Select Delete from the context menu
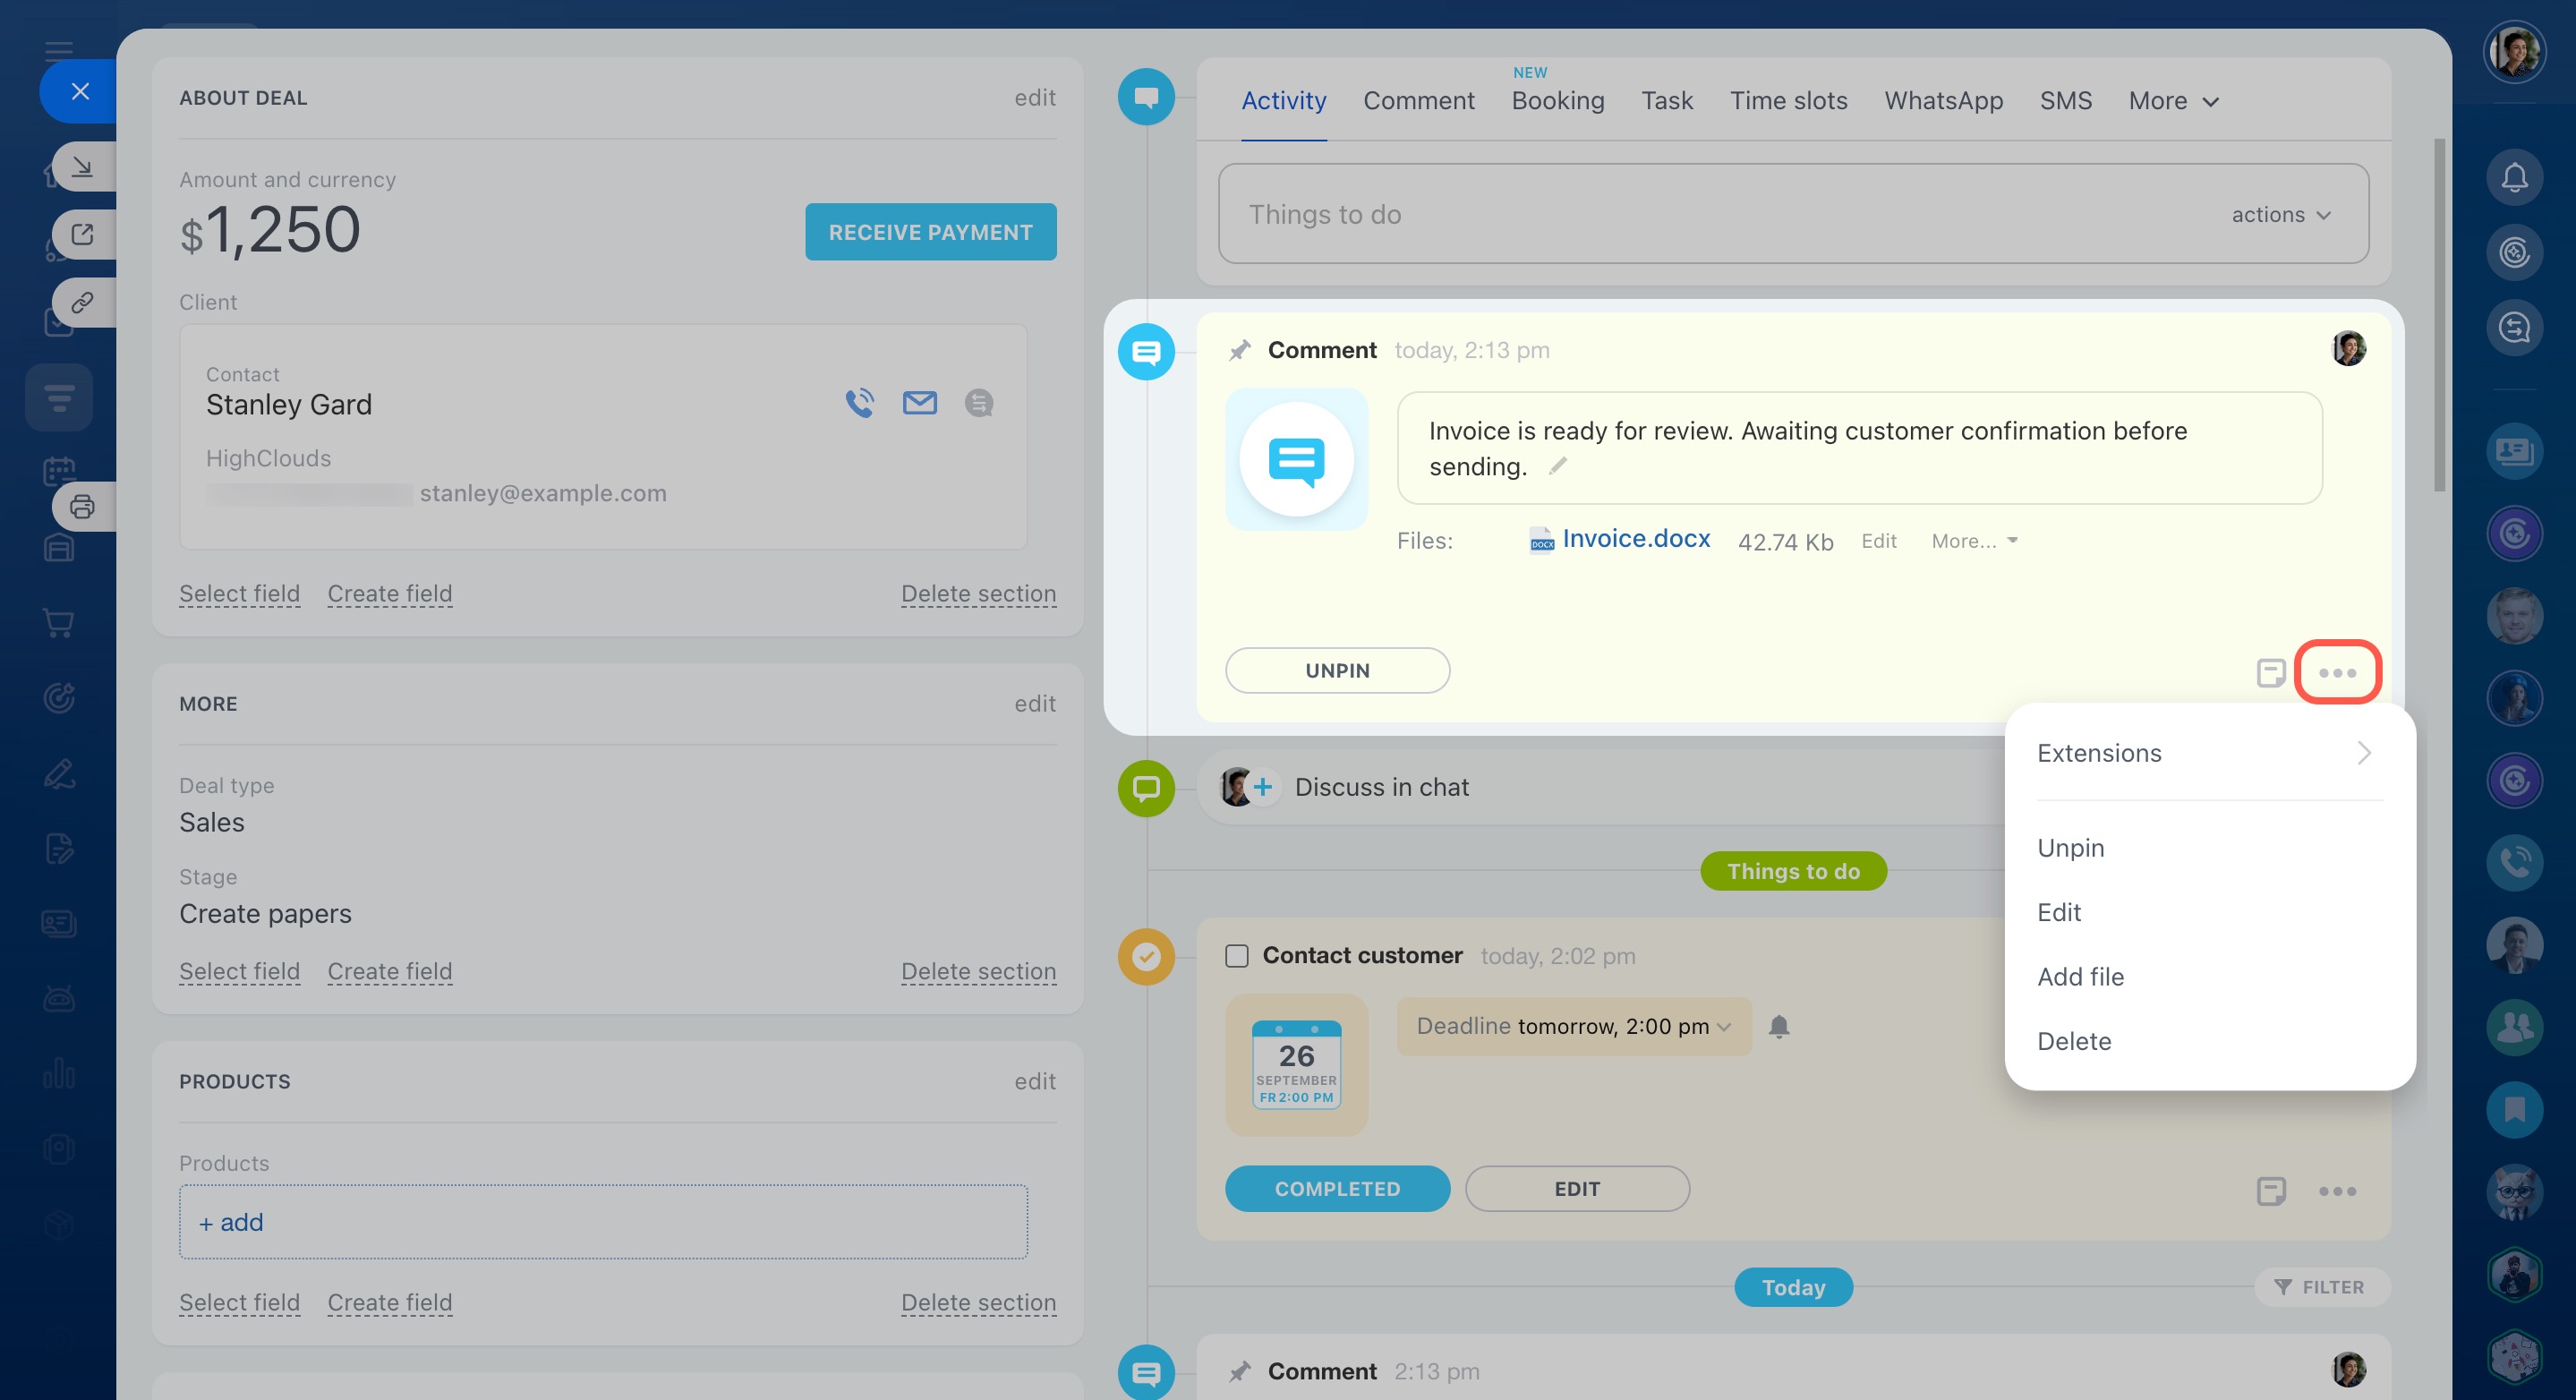This screenshot has width=2576, height=1400. point(2074,1041)
